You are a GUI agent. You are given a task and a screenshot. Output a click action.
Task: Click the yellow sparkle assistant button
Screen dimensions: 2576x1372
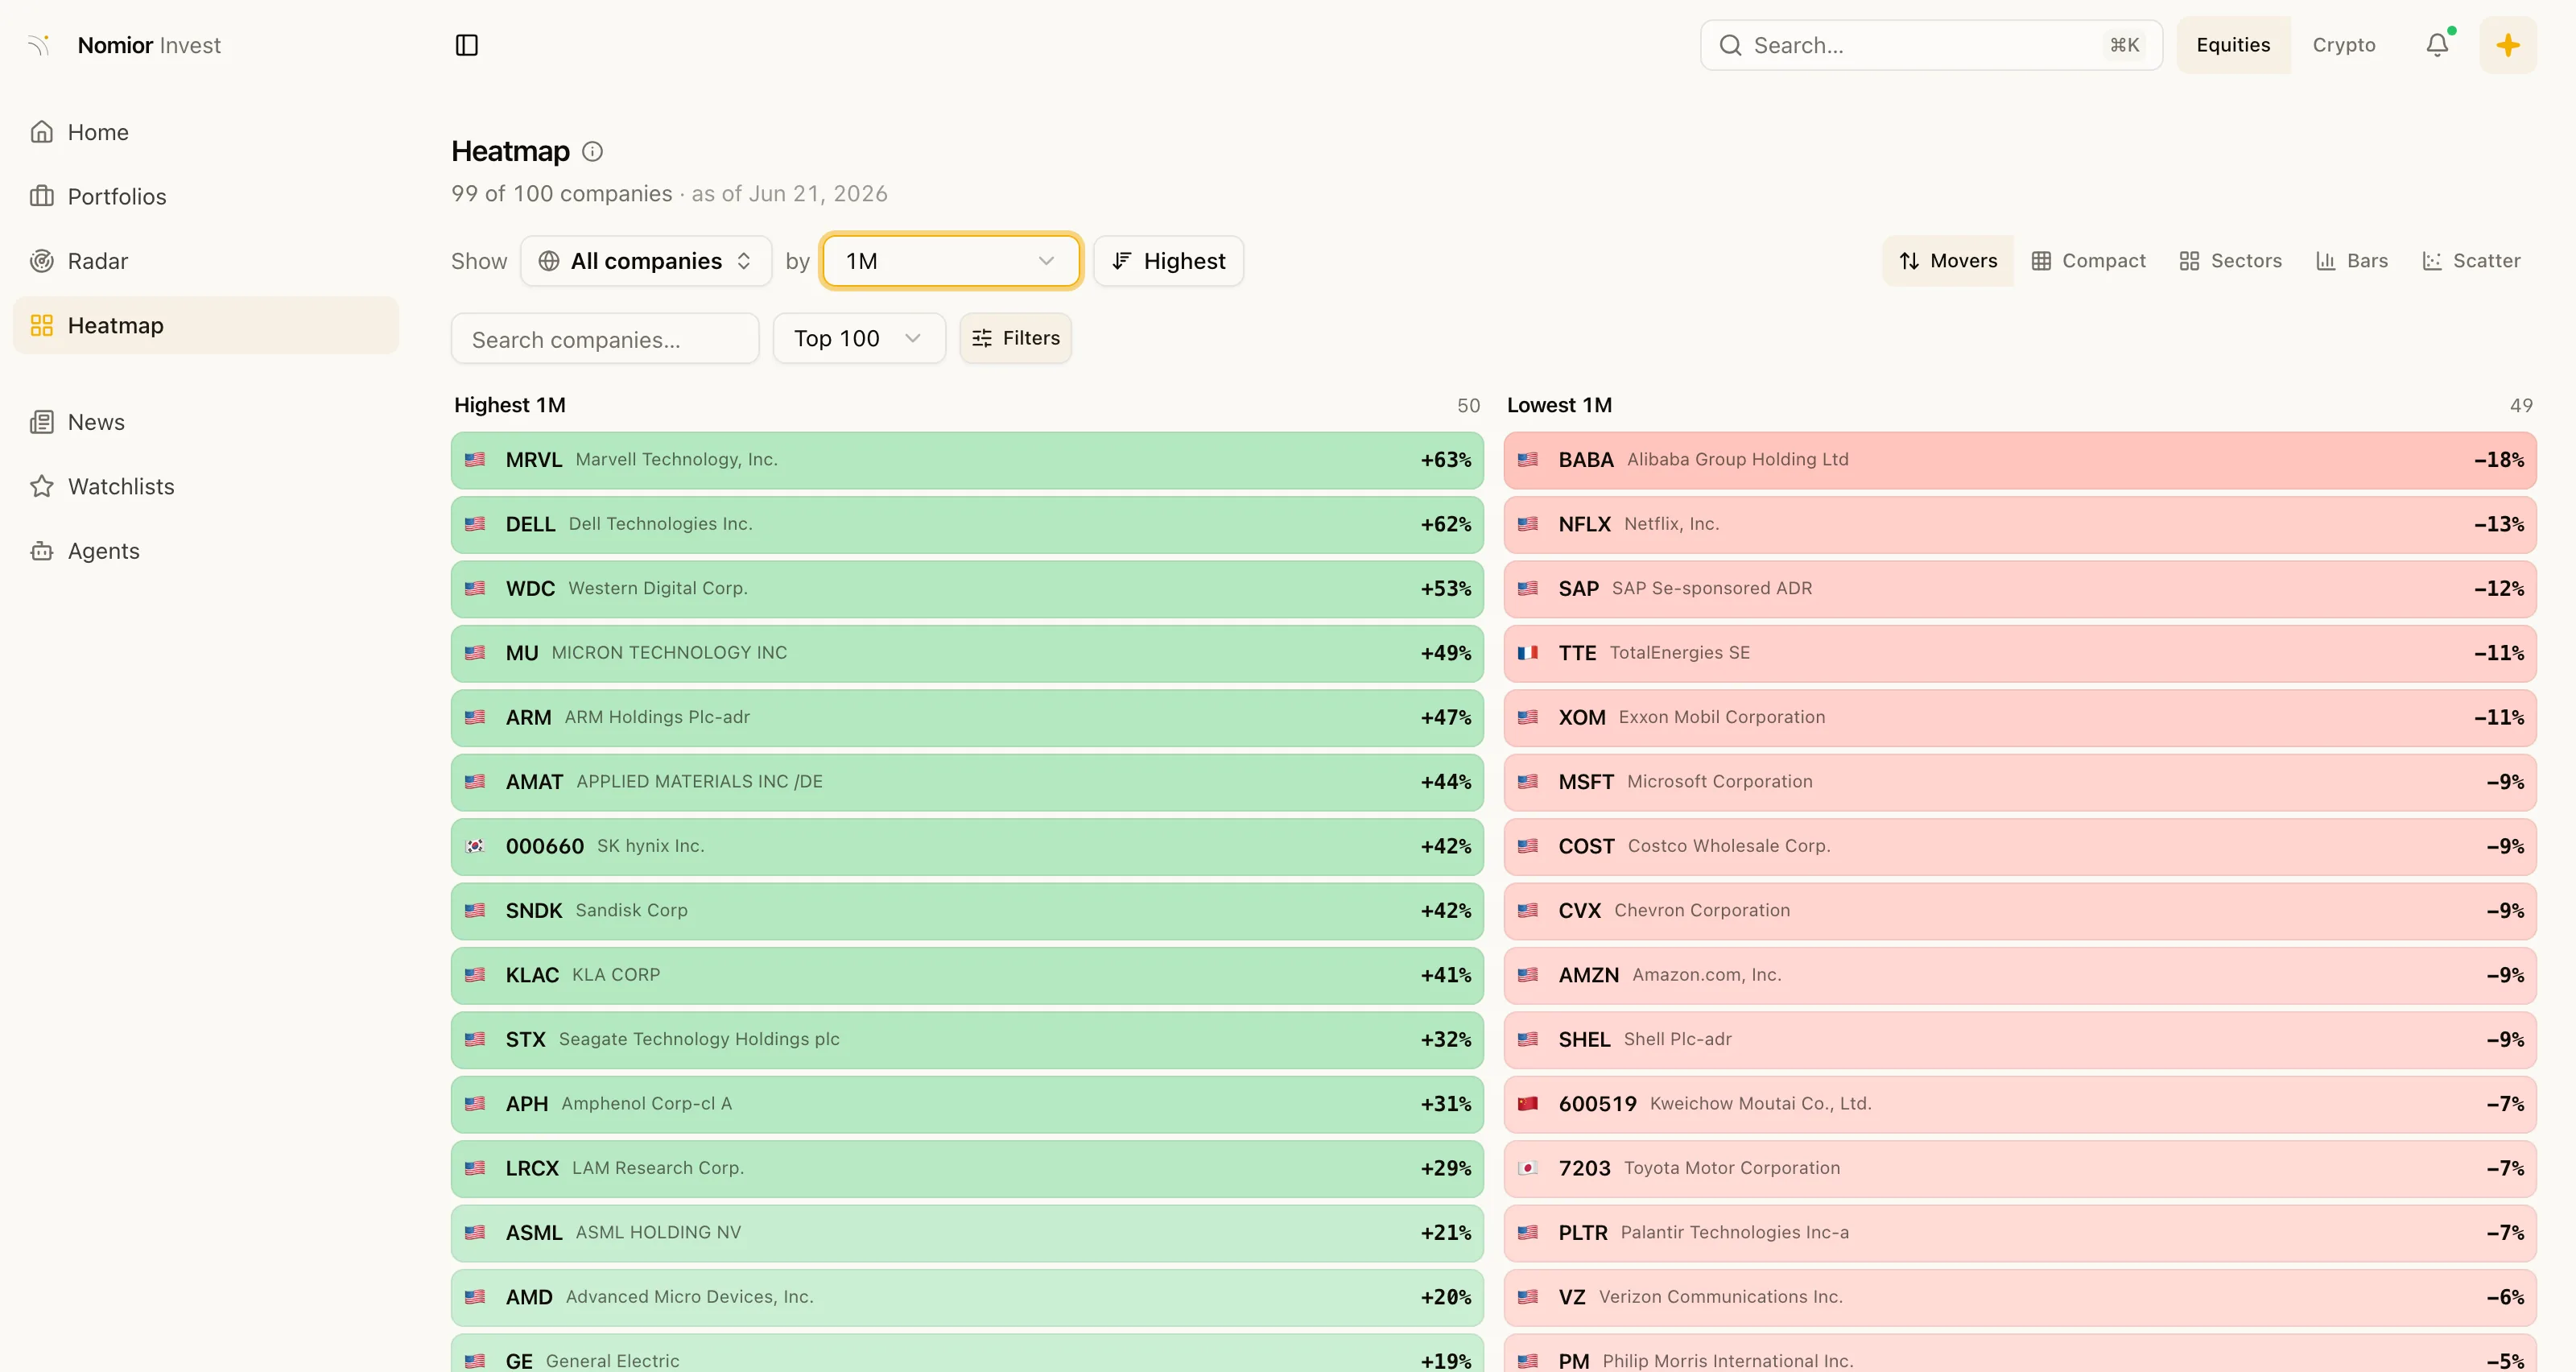pyautogui.click(x=2508, y=45)
